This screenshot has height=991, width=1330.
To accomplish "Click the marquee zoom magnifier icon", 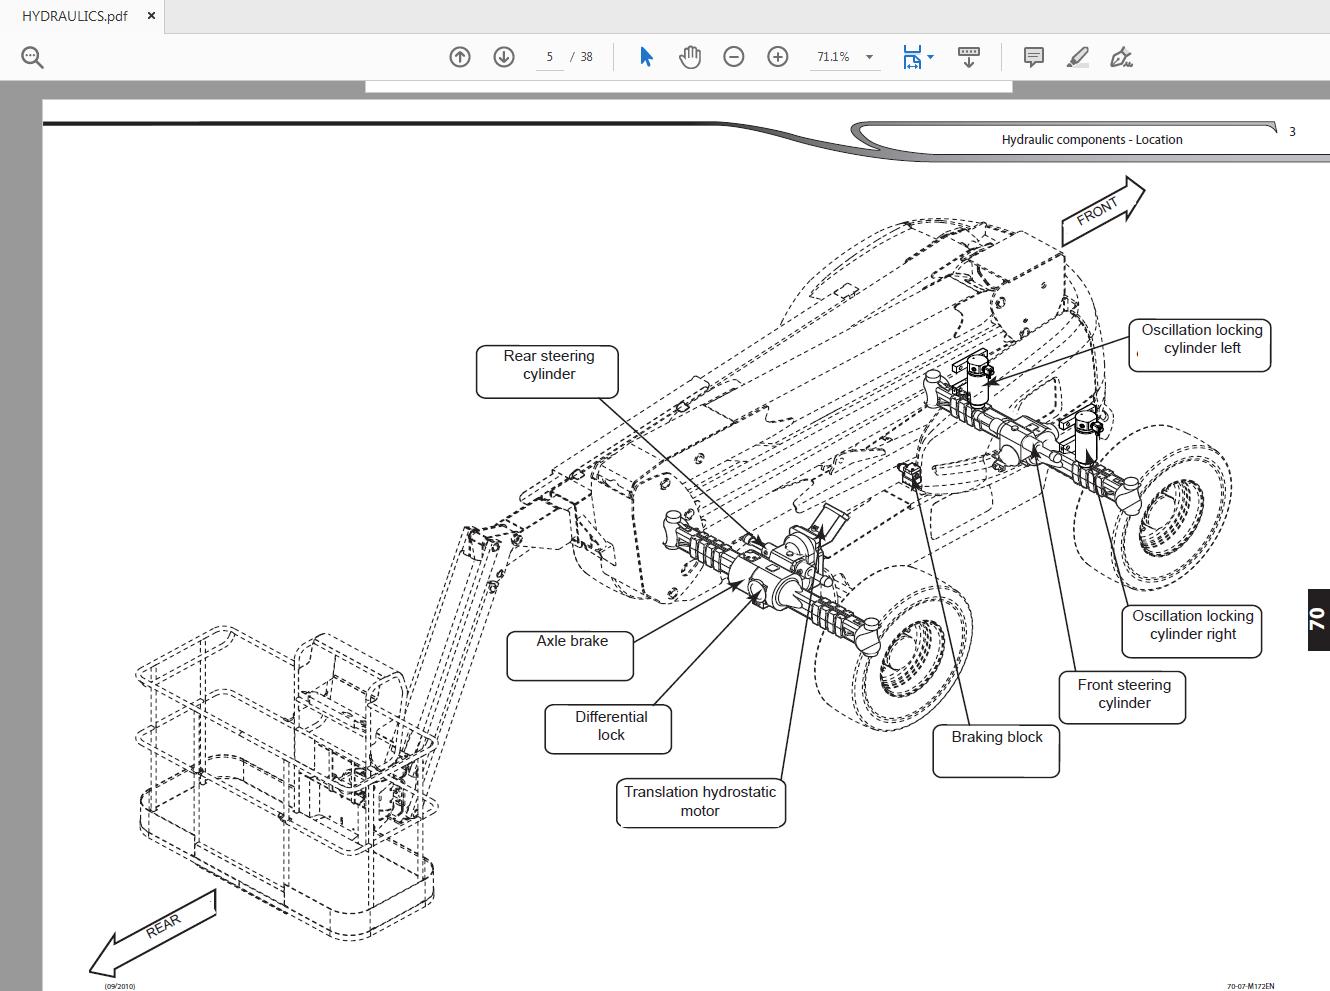I will [x=32, y=57].
